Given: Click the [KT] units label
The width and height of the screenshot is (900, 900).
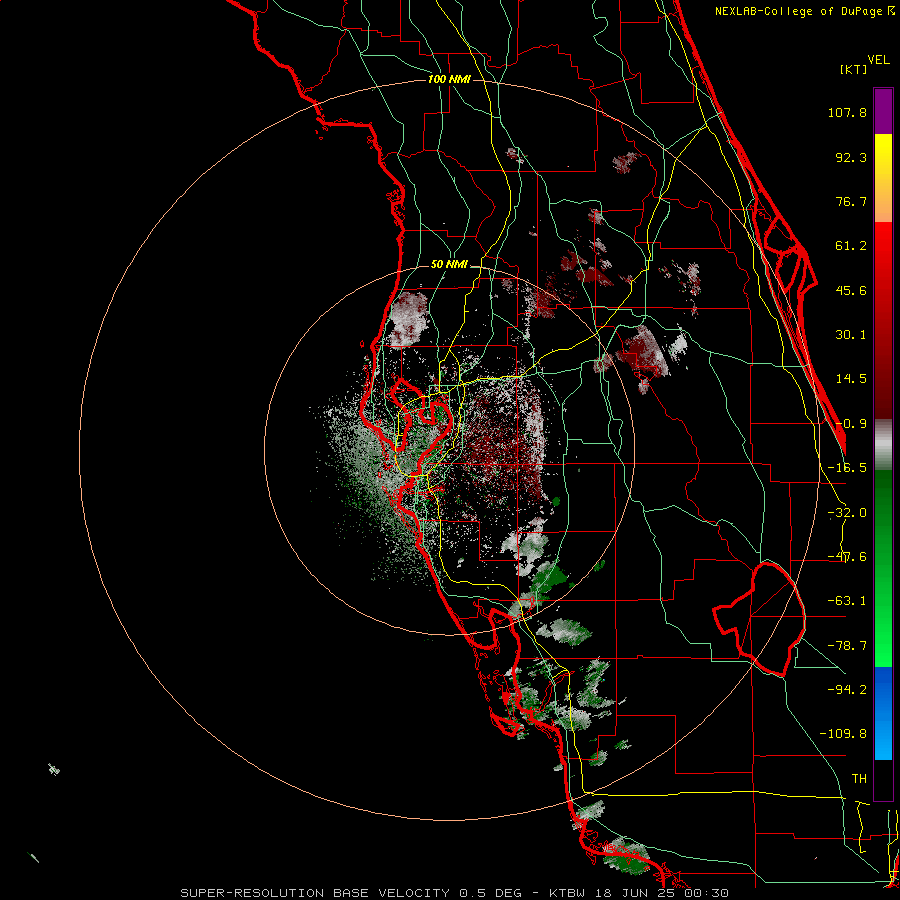Looking at the screenshot, I should [x=853, y=69].
